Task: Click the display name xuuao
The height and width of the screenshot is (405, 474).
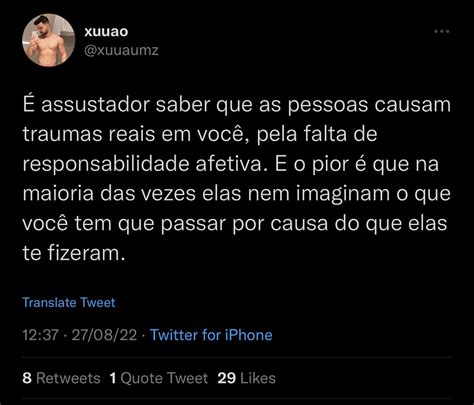Action: click(x=106, y=31)
